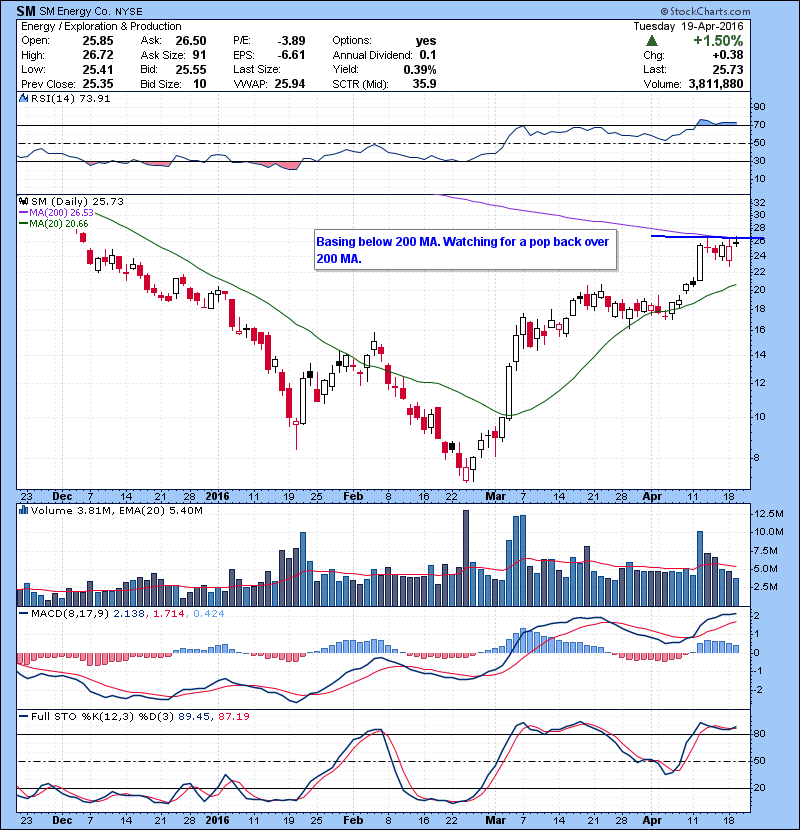Click the stochastic %D 87.19 value
This screenshot has width=800, height=830.
pyautogui.click(x=233, y=716)
